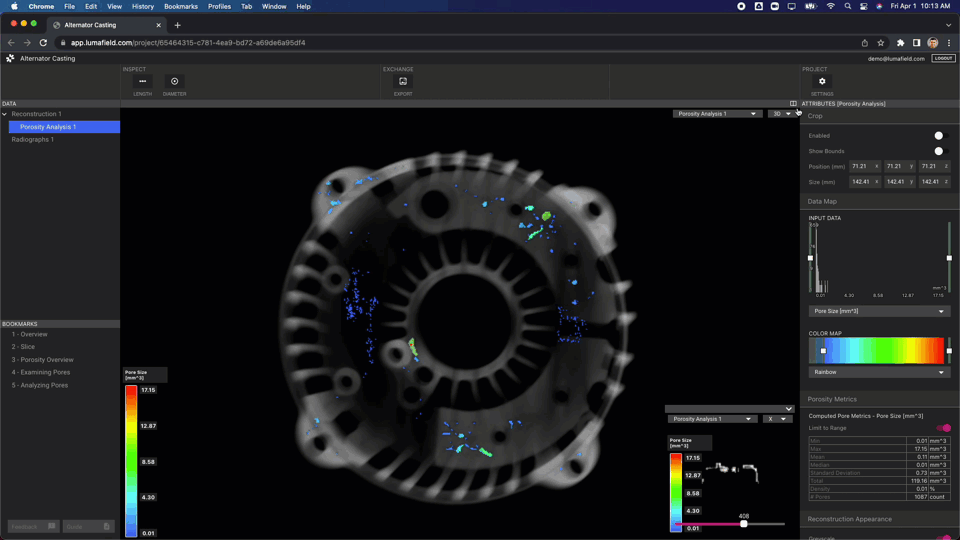
Task: Bookmark this page with star icon
Action: click(x=880, y=43)
